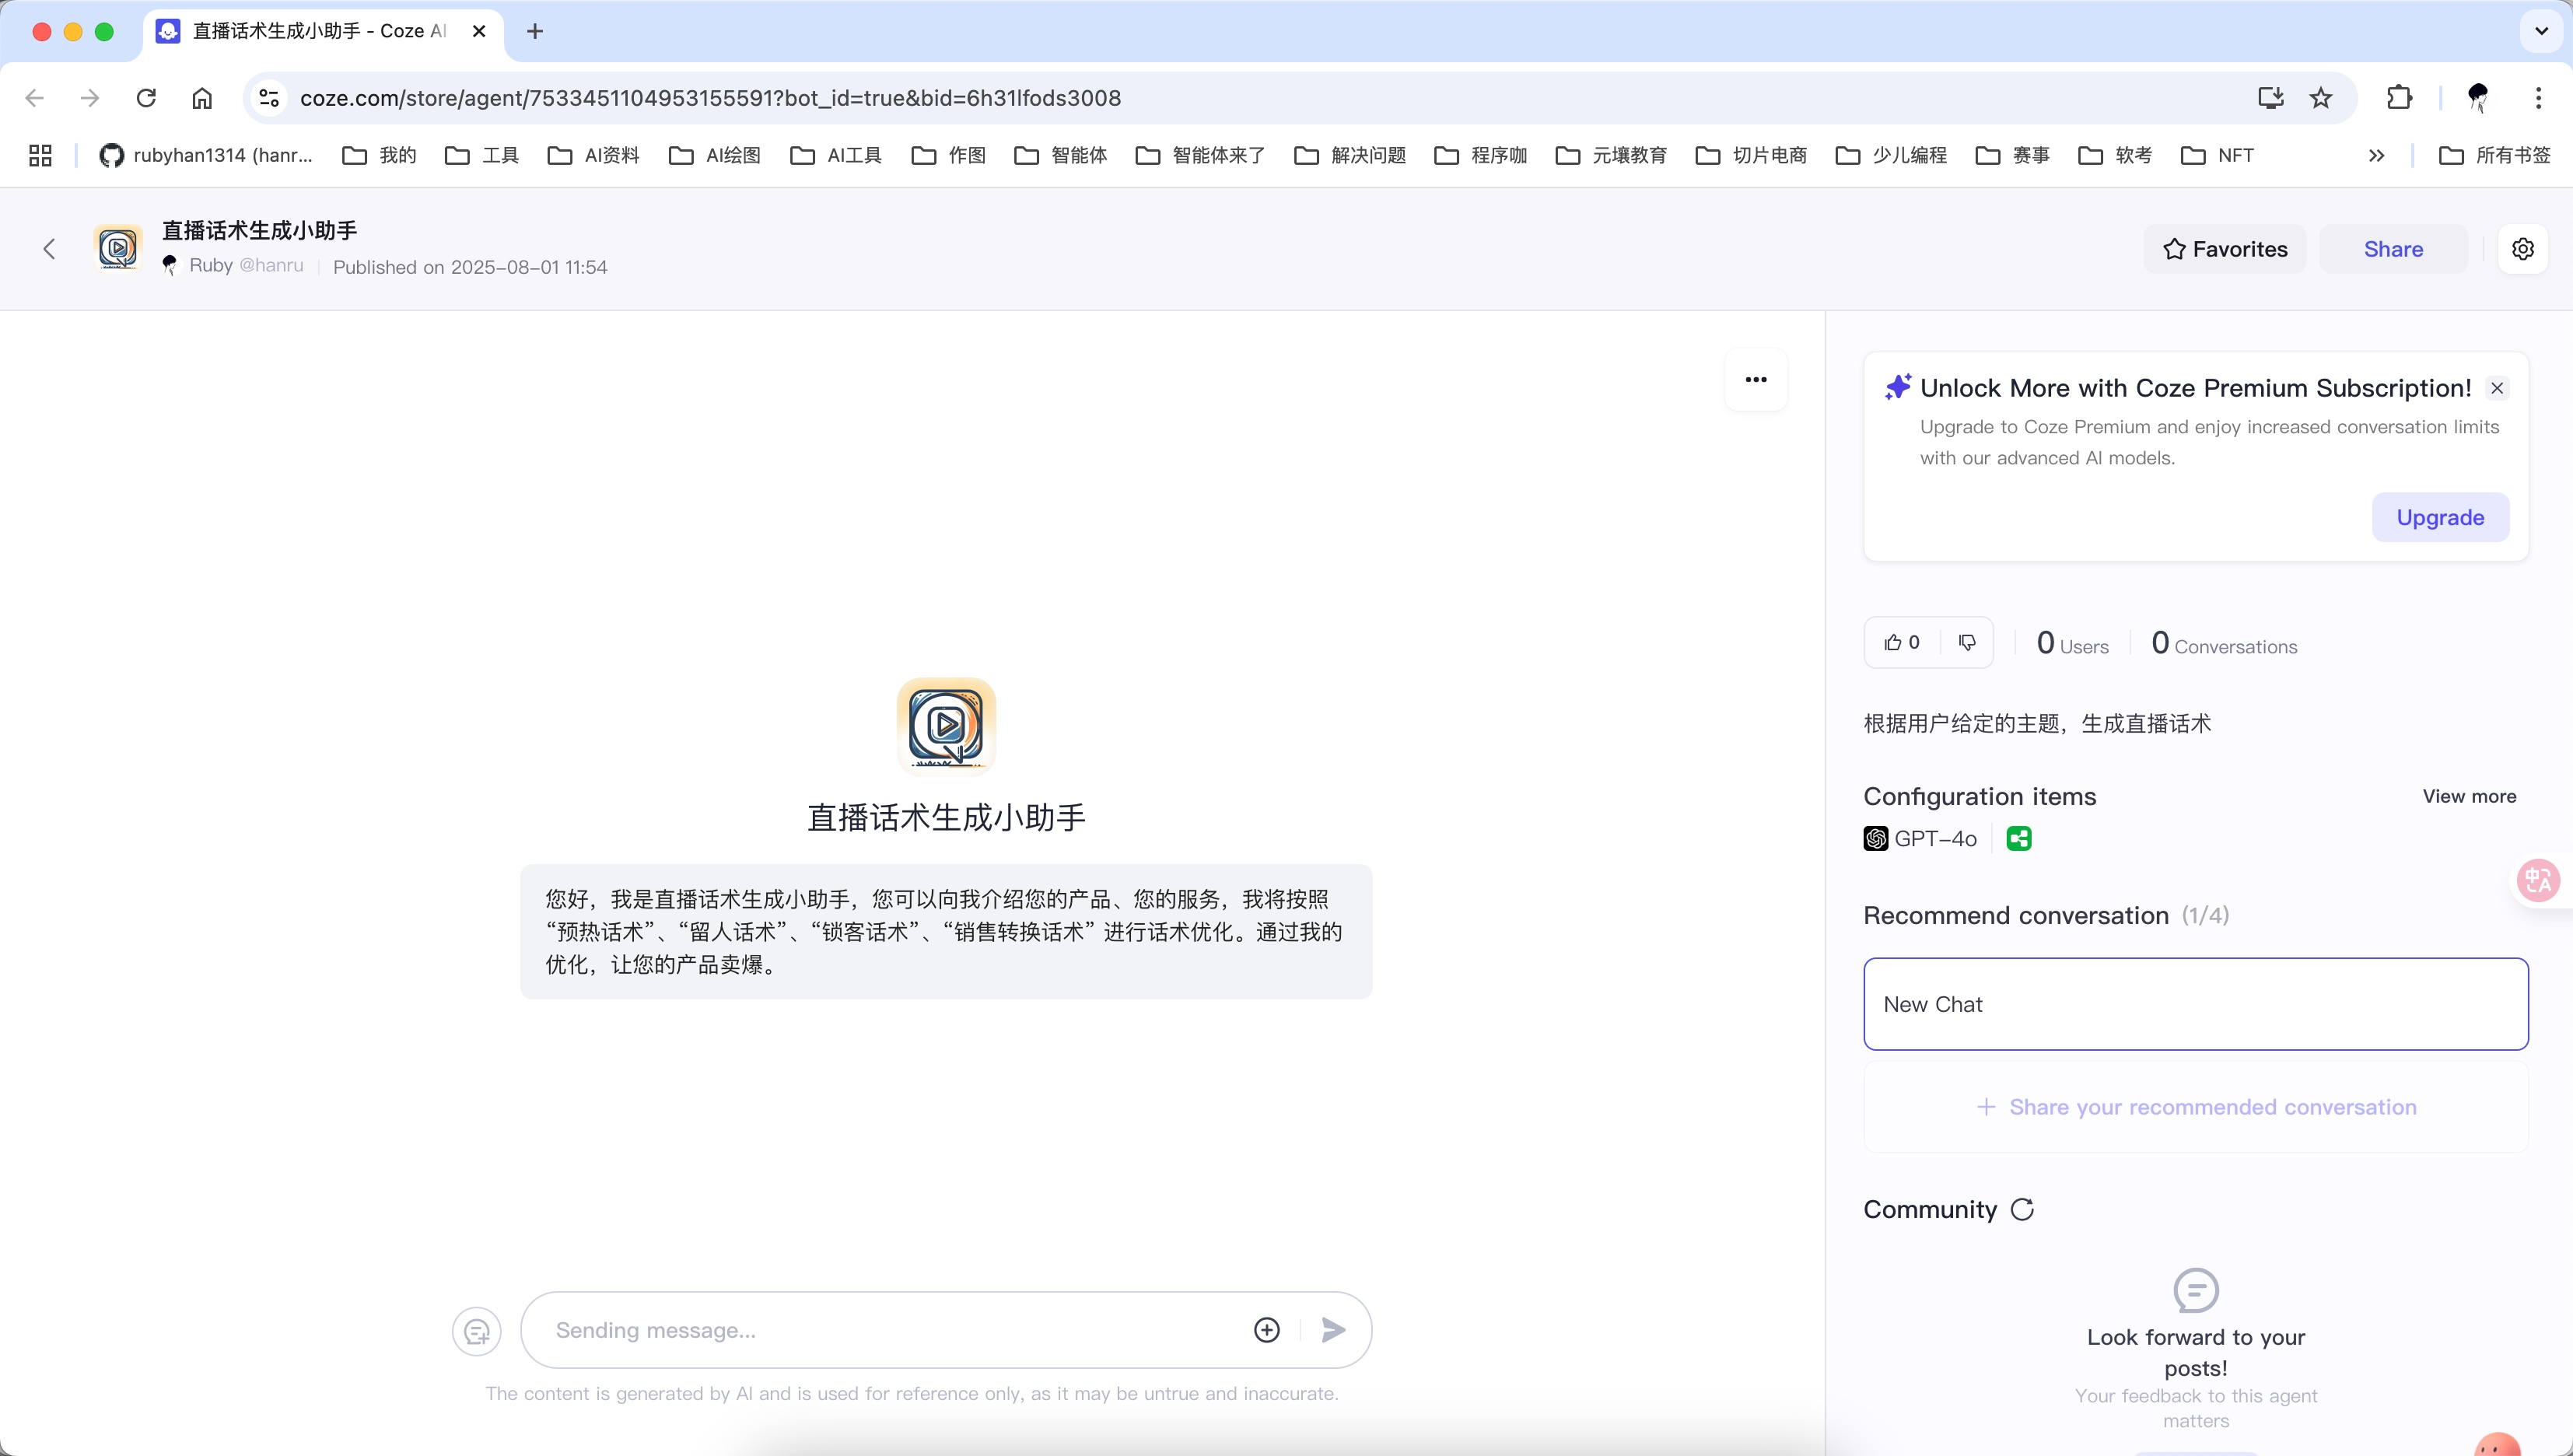2573x1456 pixels.
Task: Click the GPT-4o model icon under Configuration items
Action: (1876, 838)
